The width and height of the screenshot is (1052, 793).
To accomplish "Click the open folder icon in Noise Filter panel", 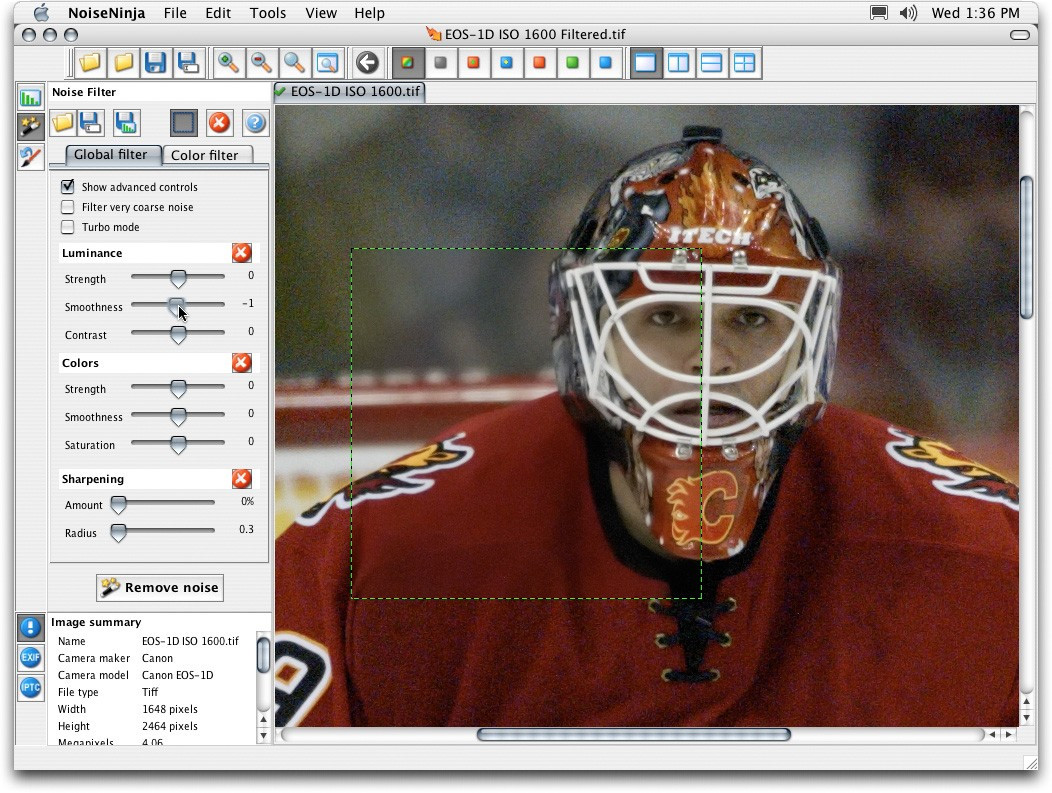I will pos(62,123).
